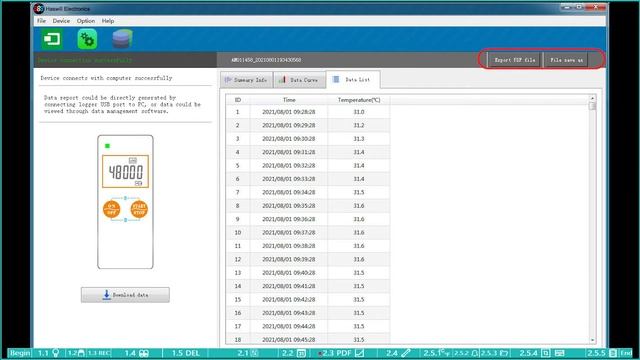Click the Time column header
Image resolution: width=640 pixels, height=360 pixels.
[x=289, y=100]
